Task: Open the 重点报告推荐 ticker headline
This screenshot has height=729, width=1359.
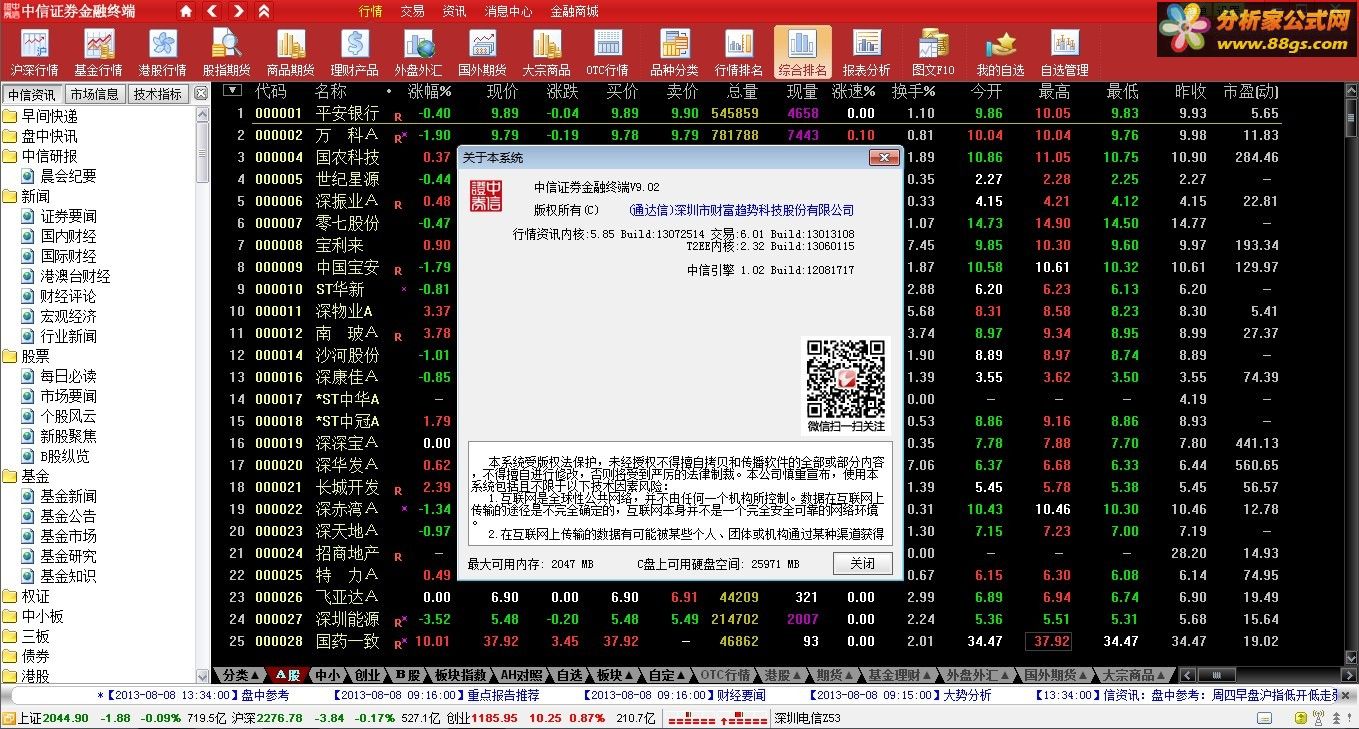Action: (x=503, y=695)
